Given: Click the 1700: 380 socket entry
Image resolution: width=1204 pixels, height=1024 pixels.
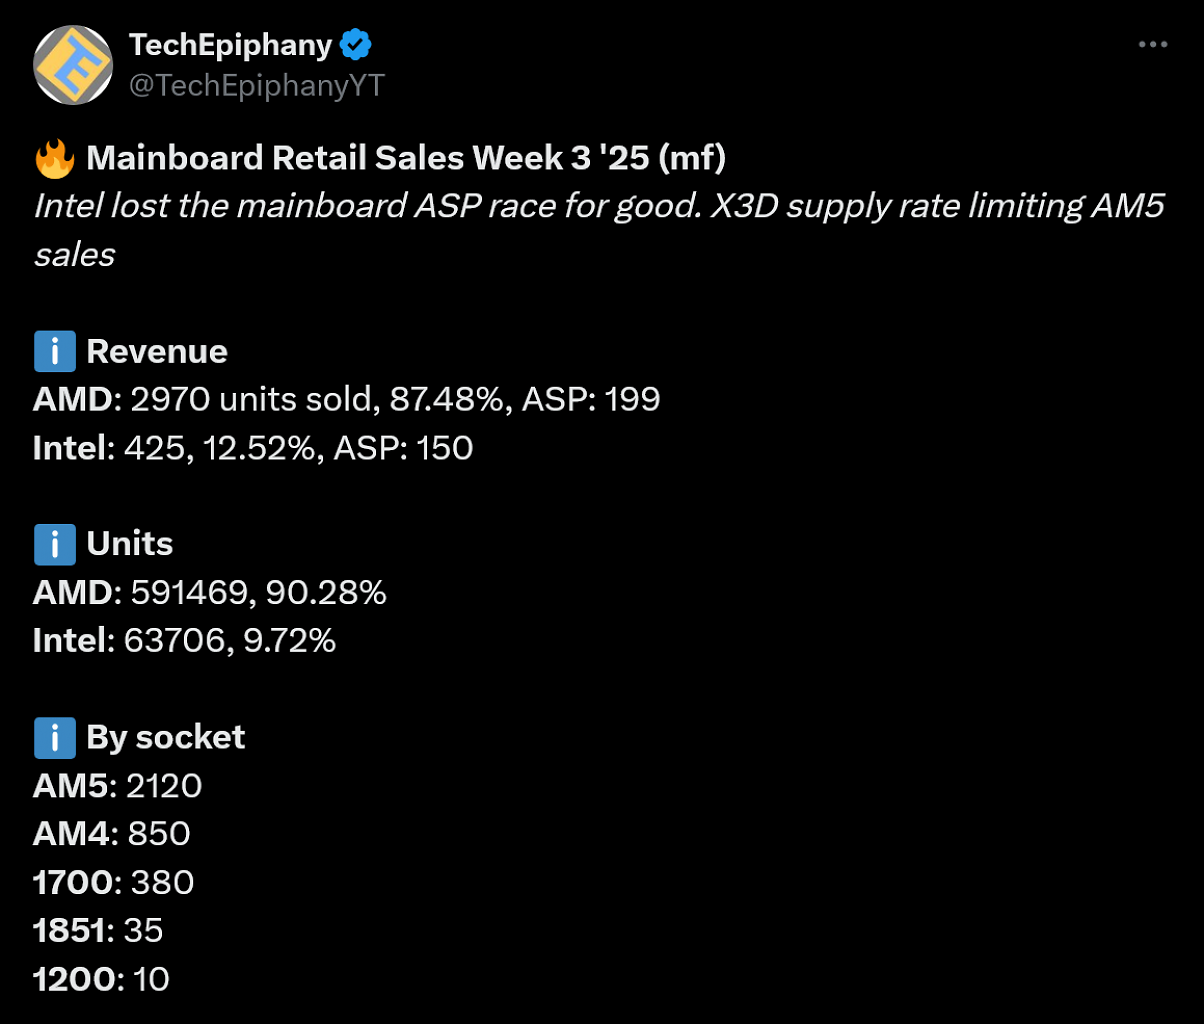Looking at the screenshot, I should point(114,882).
